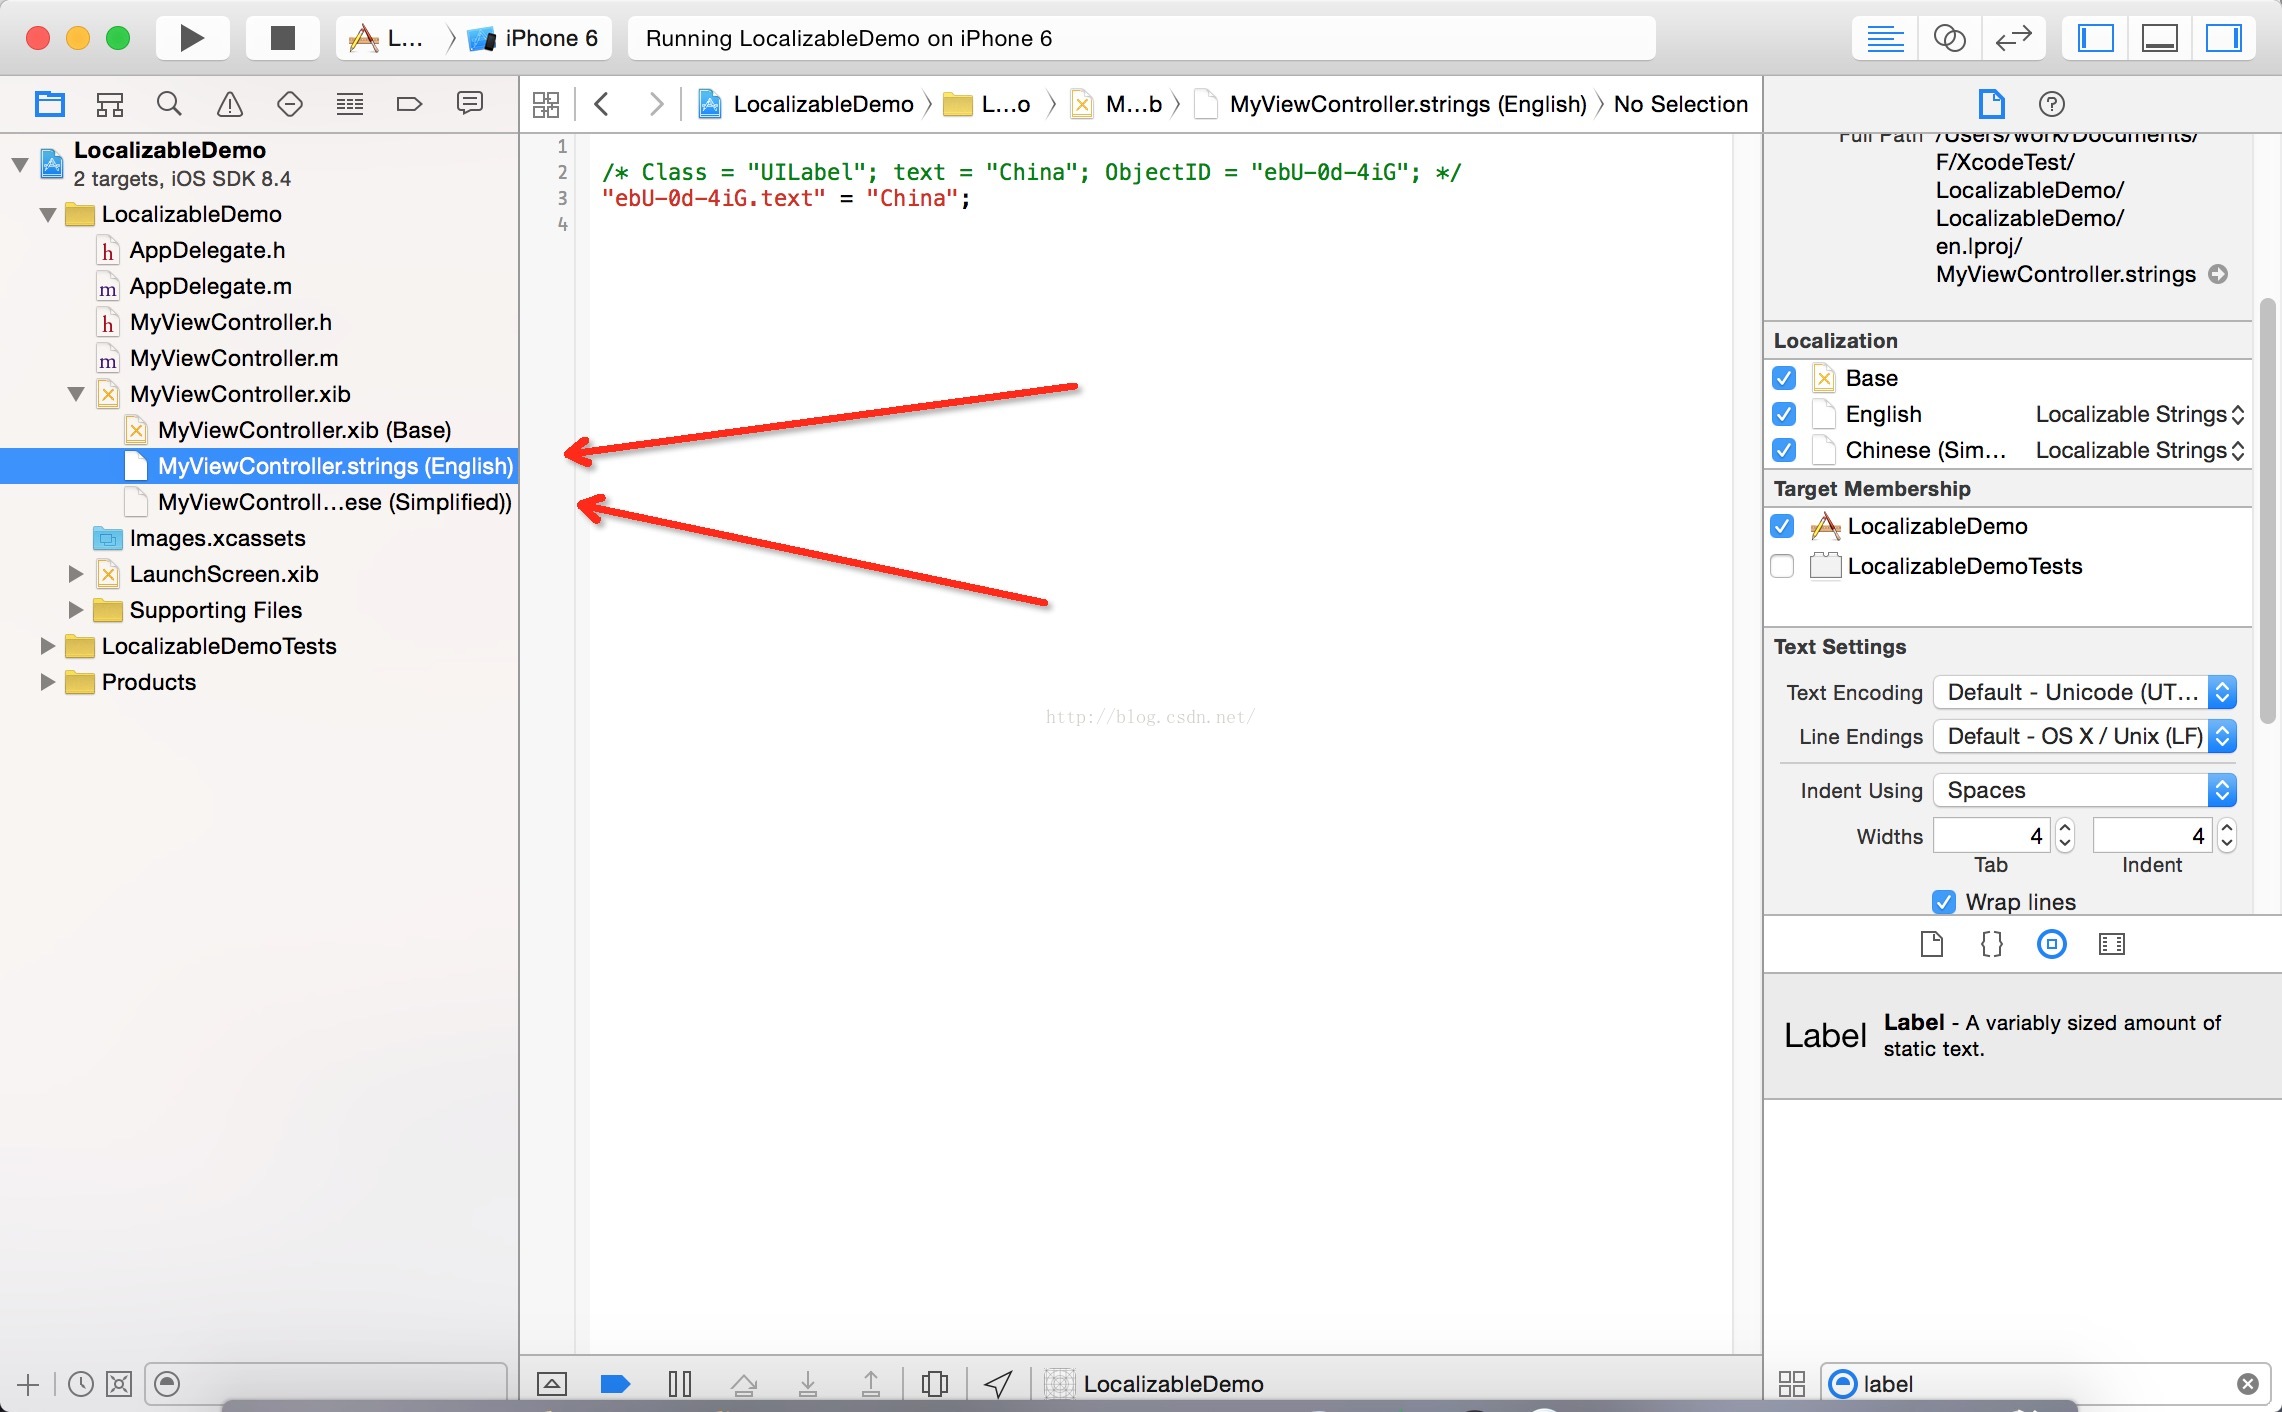This screenshot has width=2282, height=1412.
Task: Go forward in editor history
Action: pos(656,104)
